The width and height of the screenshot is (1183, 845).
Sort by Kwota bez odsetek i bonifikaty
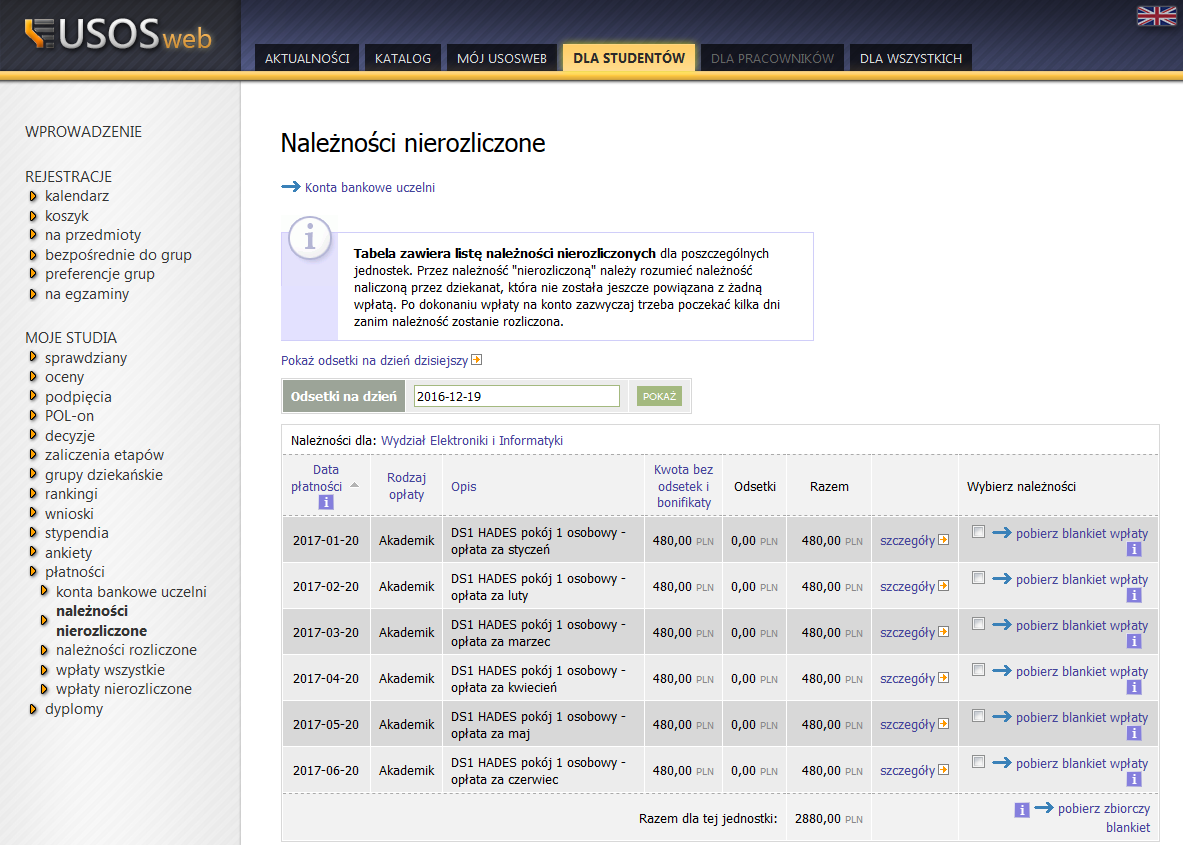point(684,486)
